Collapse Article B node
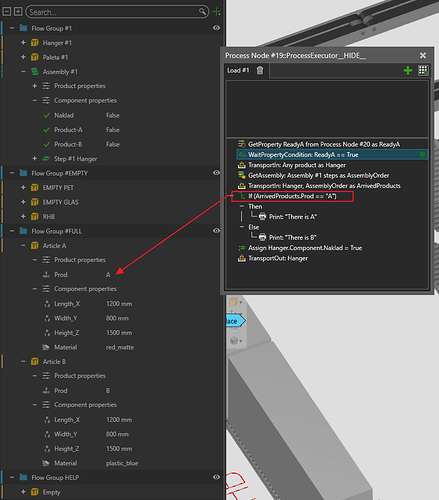This screenshot has height=500, width=439. [x=23, y=361]
